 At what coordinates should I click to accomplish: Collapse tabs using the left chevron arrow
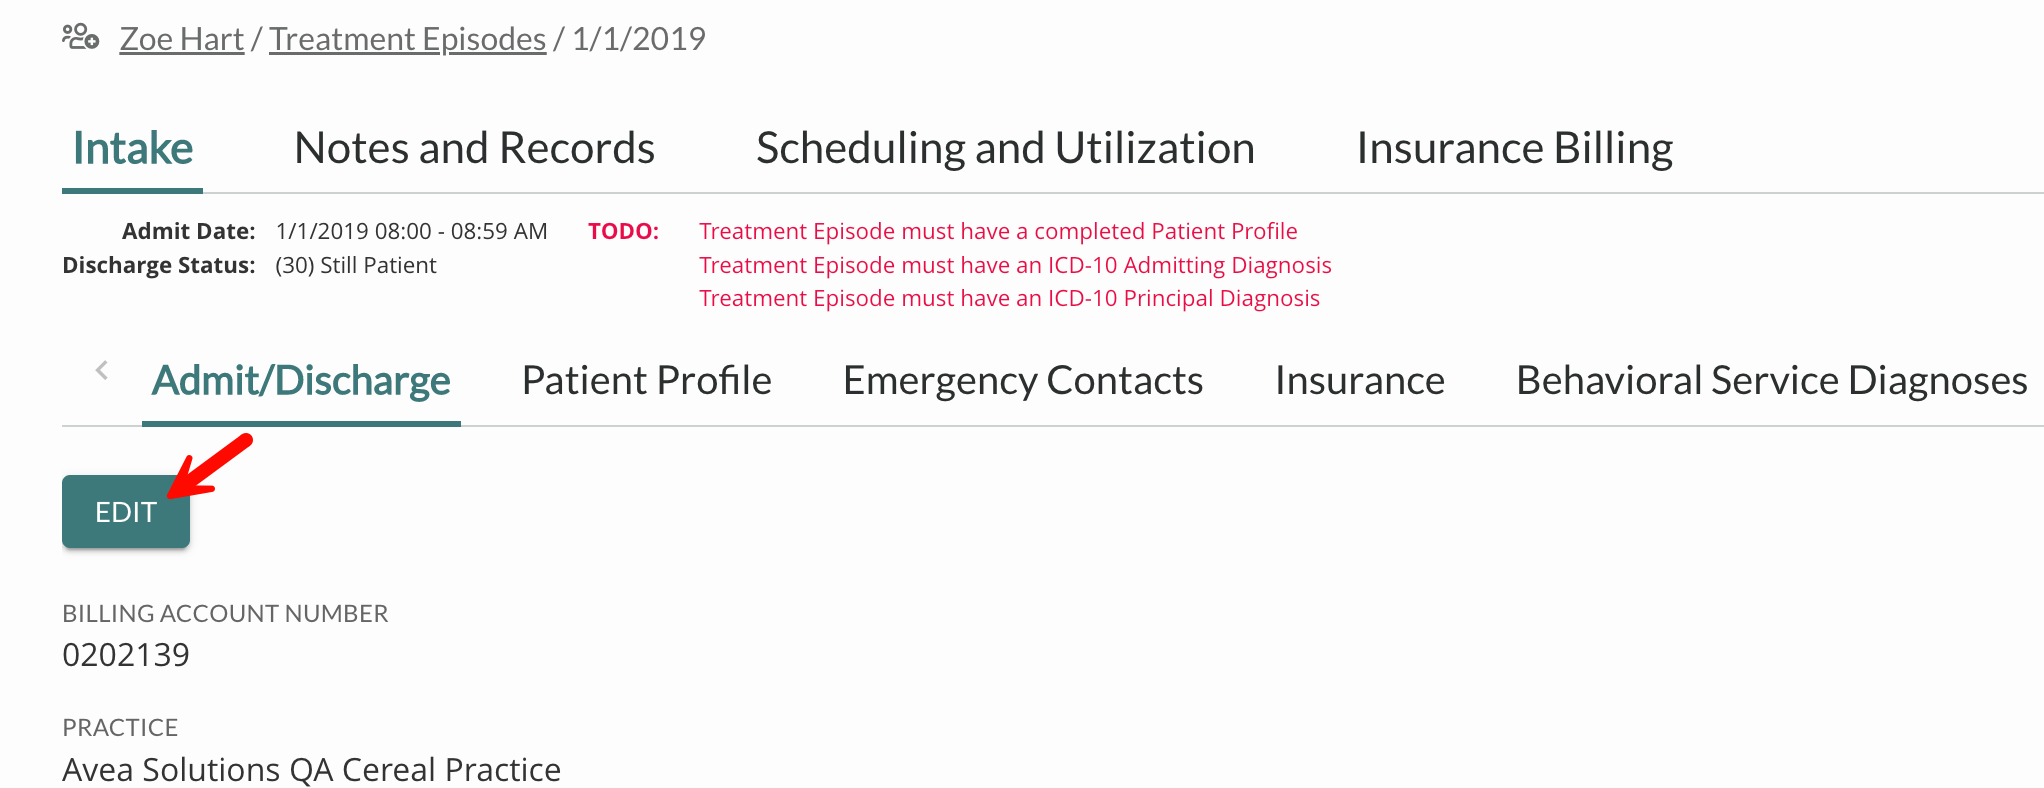pos(101,369)
